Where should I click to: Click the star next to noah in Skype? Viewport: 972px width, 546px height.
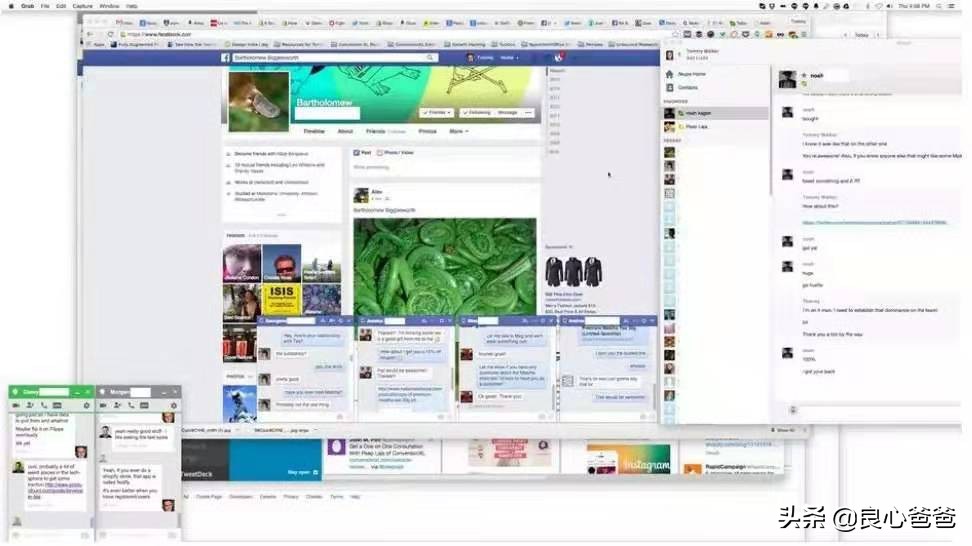pyautogui.click(x=805, y=75)
